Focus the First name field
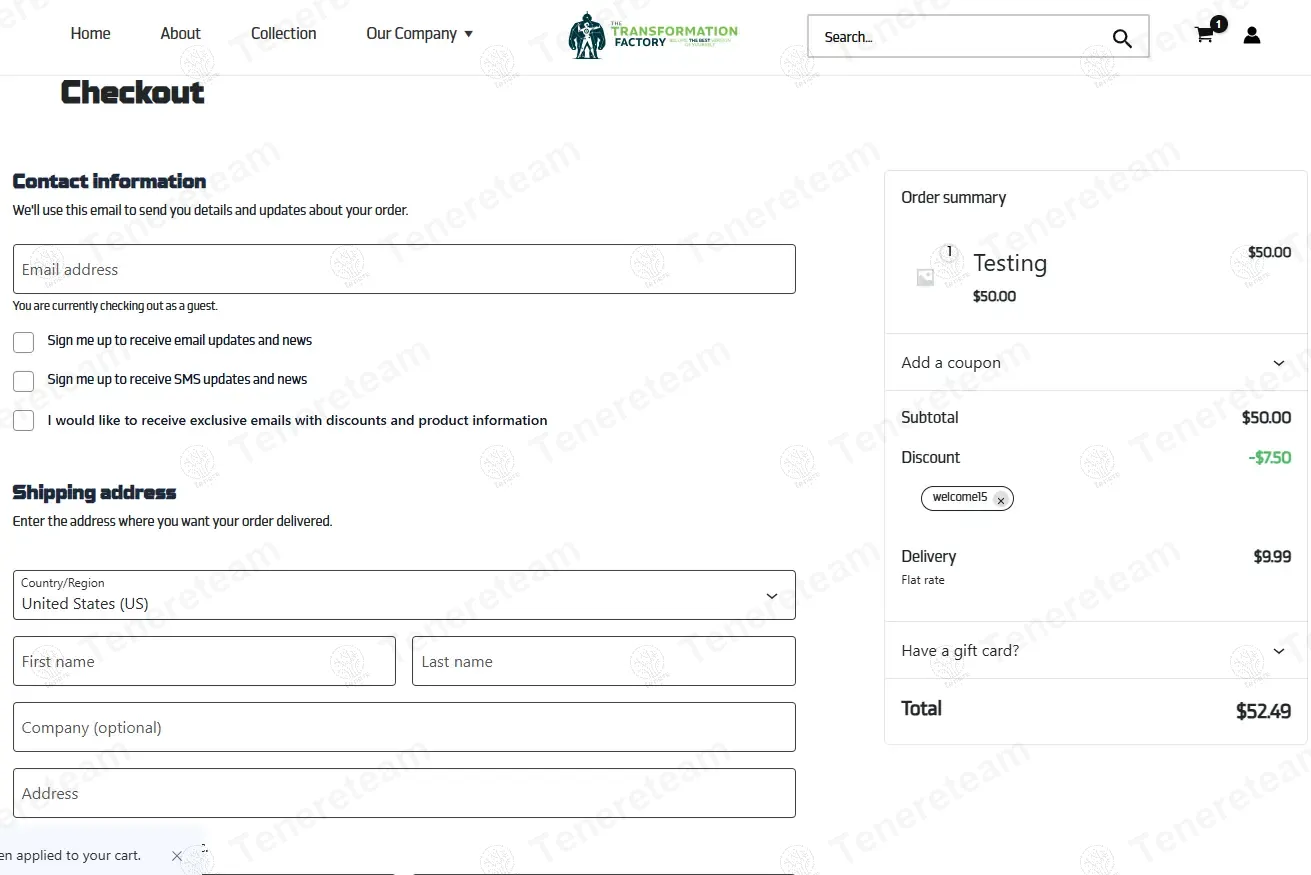This screenshot has width=1311, height=875. [204, 661]
